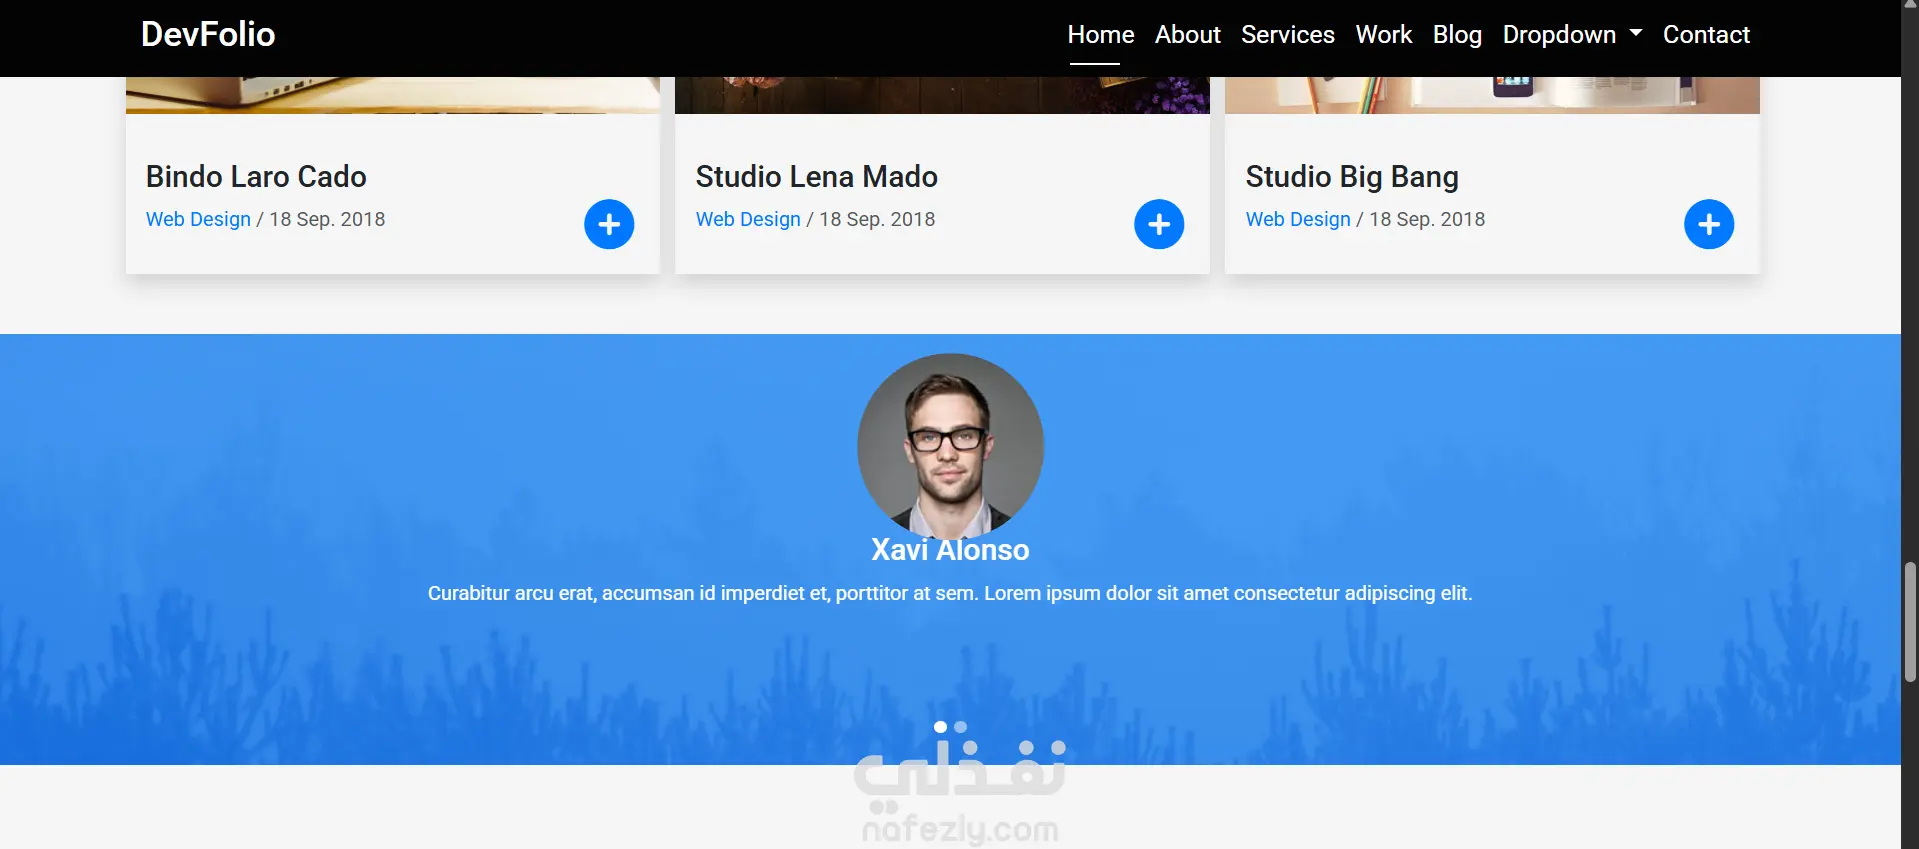Go to the Home nav item
This screenshot has height=849, width=1919.
pyautogui.click(x=1100, y=35)
